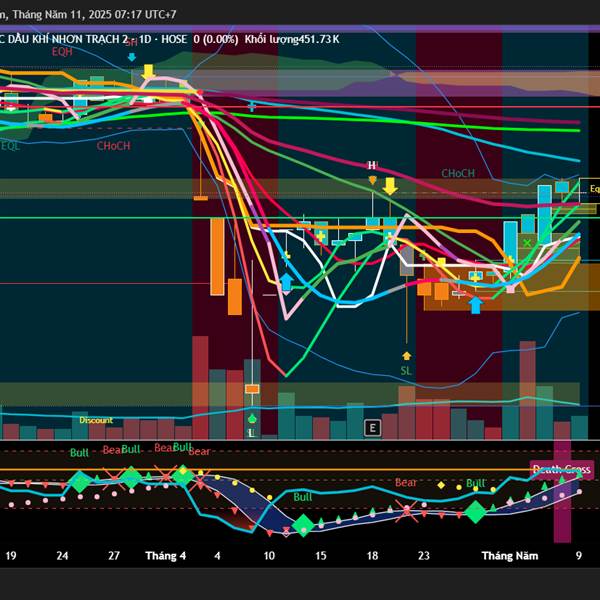Click the red X below right Bear label
The image size is (600, 600).
[x=406, y=513]
